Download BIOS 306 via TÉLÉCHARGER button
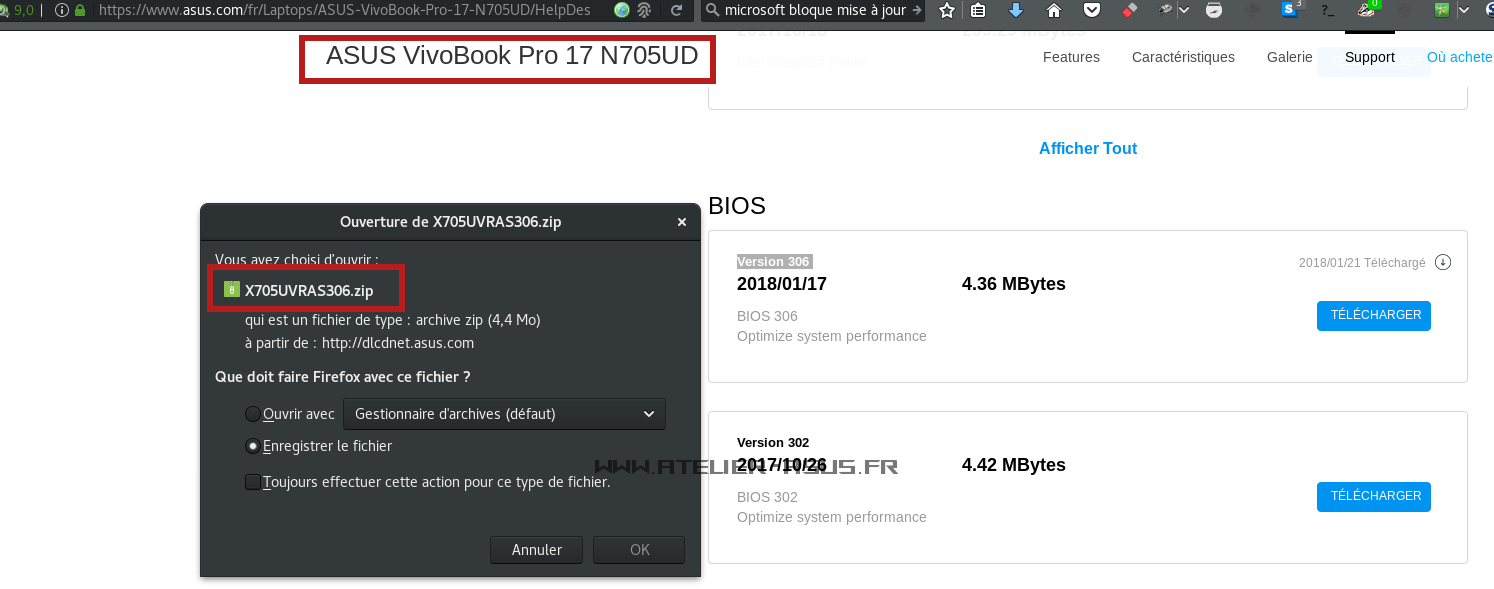 click(x=1373, y=315)
